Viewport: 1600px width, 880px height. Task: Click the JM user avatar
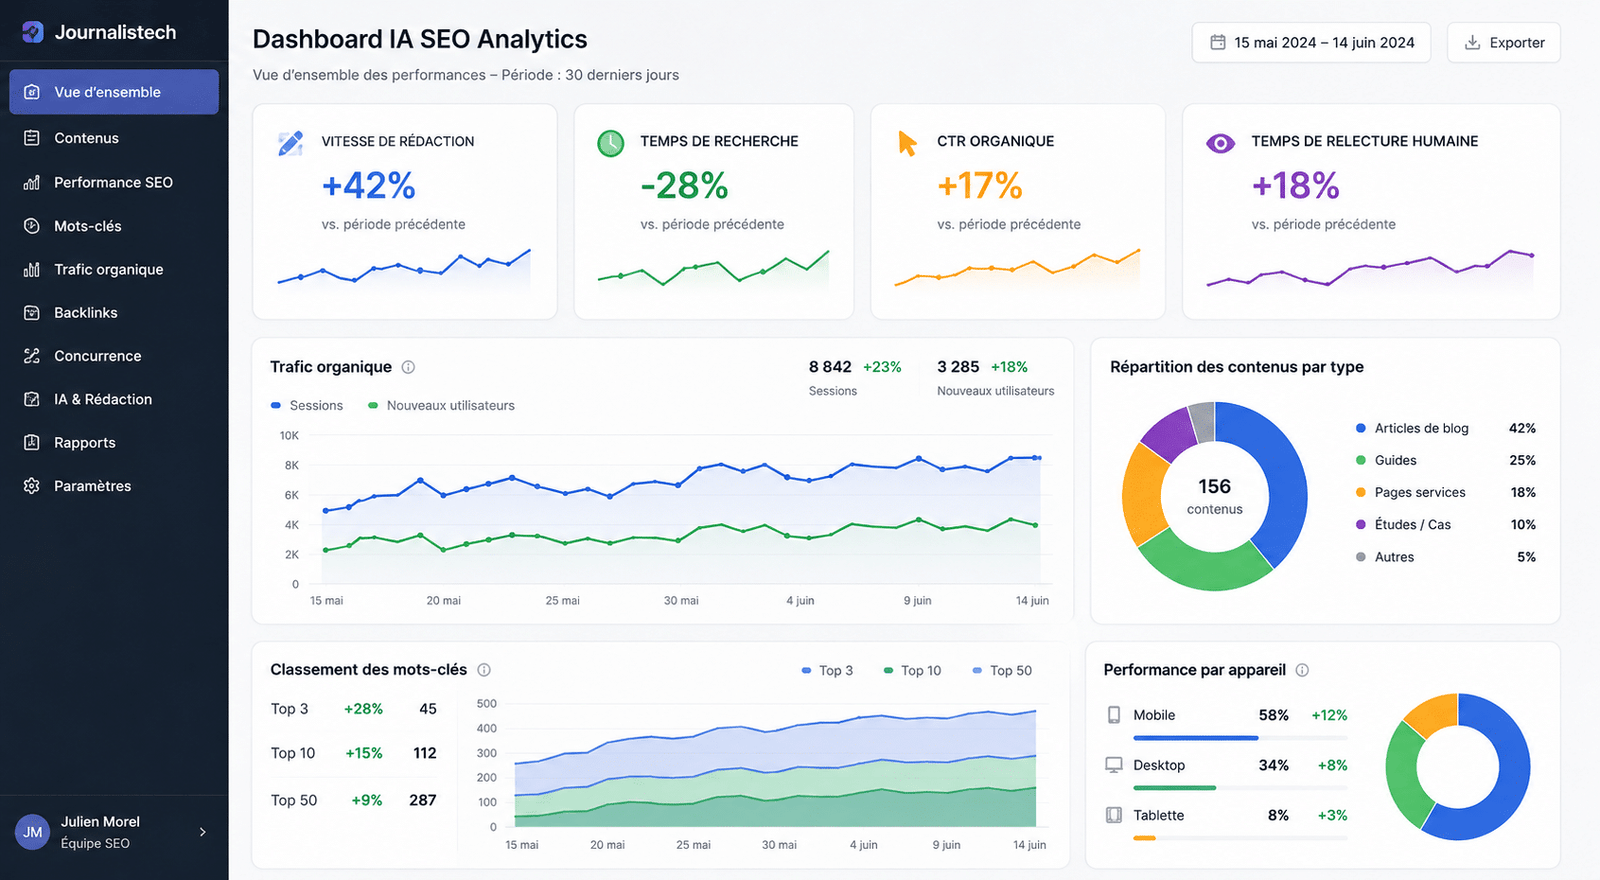click(33, 832)
